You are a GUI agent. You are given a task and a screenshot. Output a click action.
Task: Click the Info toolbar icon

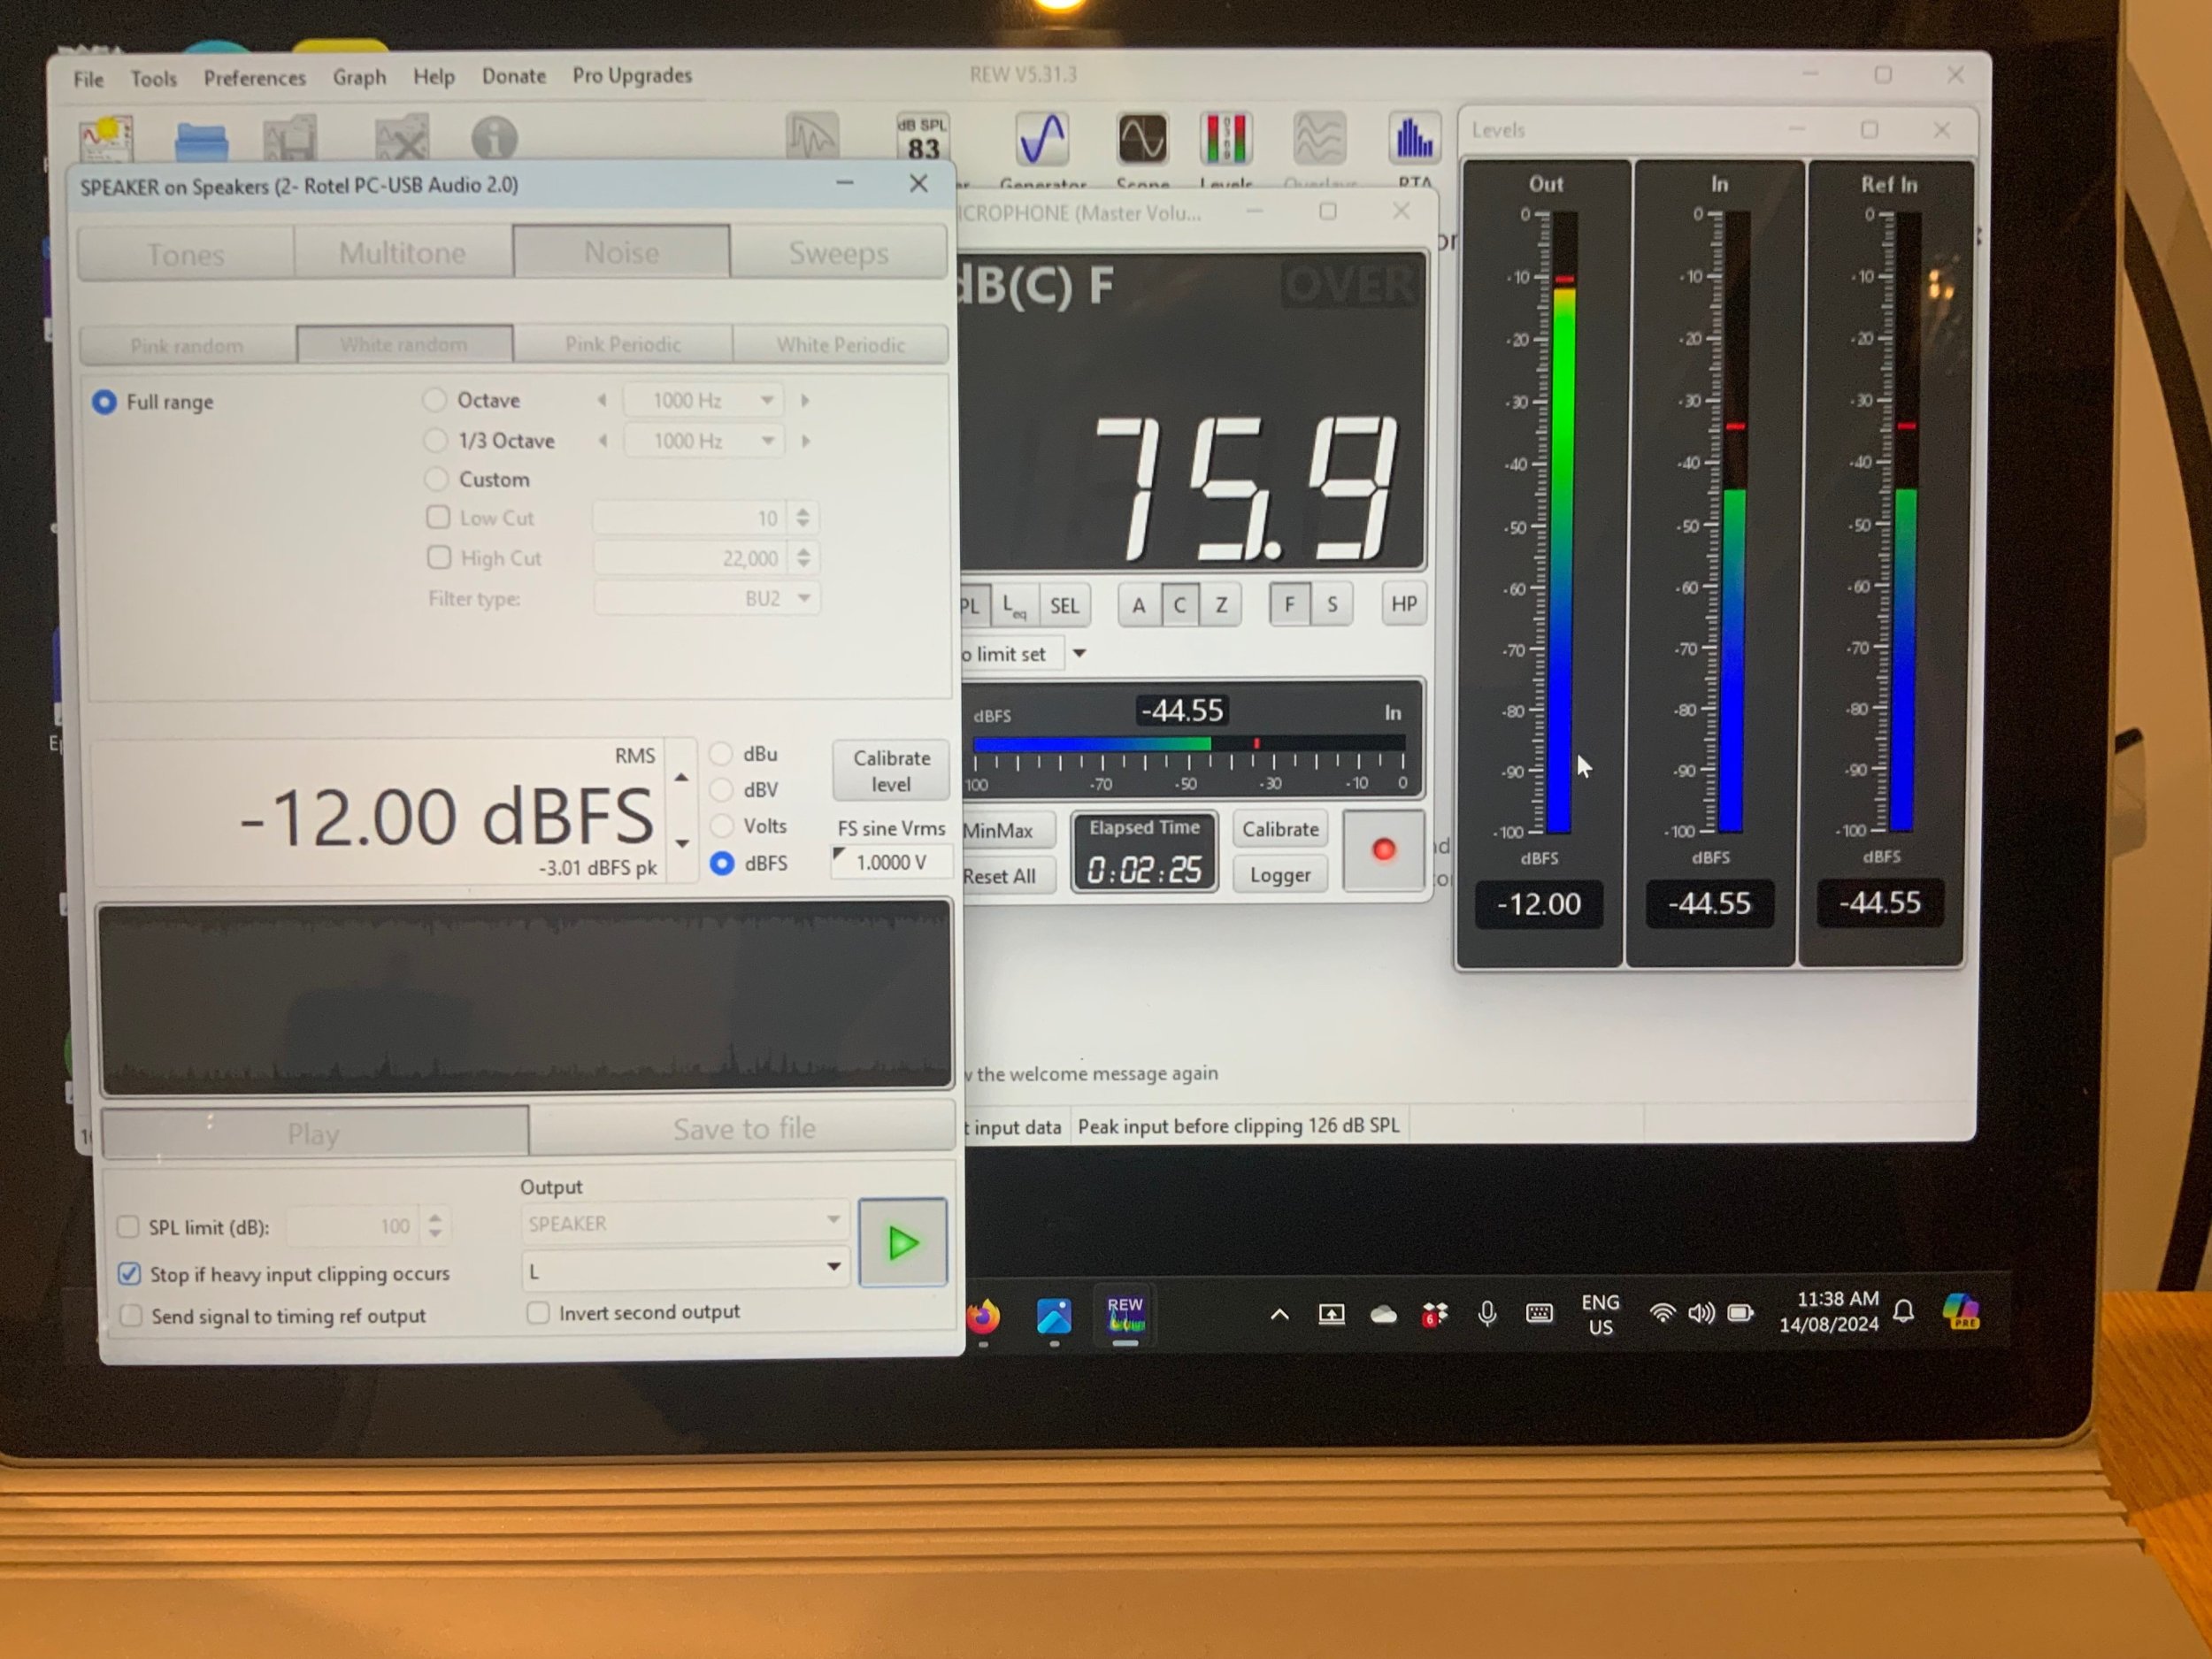[x=494, y=139]
